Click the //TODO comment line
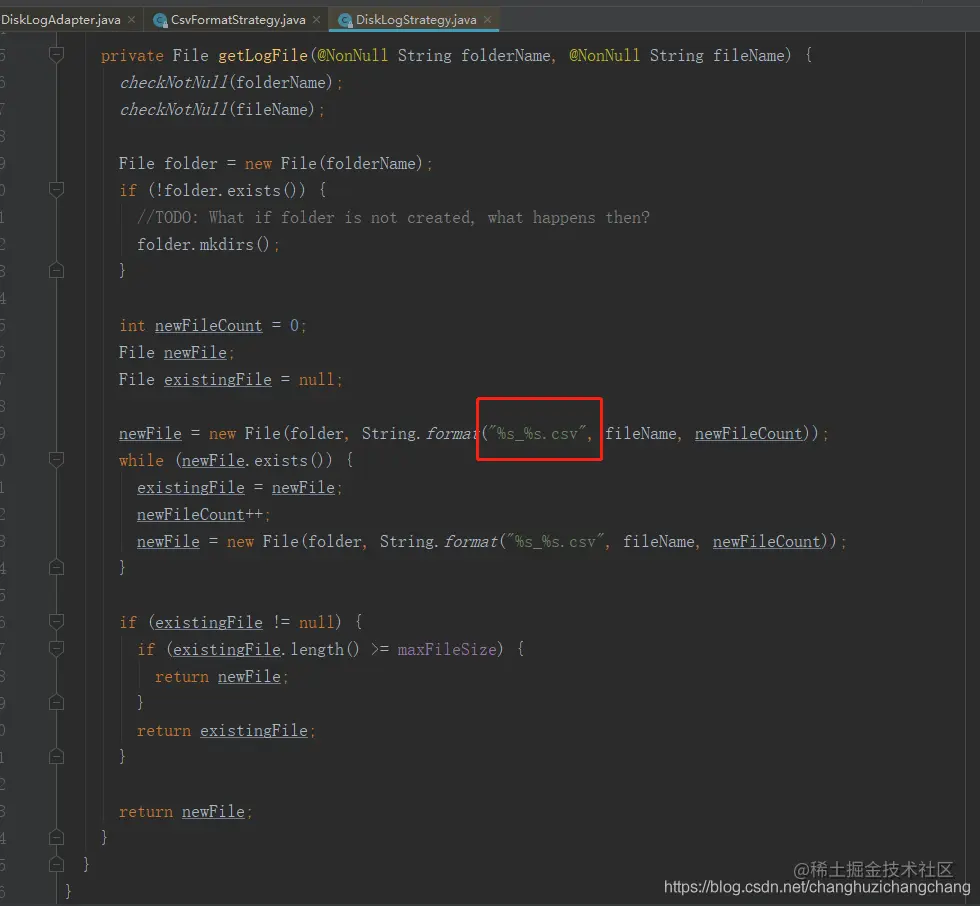The width and height of the screenshot is (980, 906). click(394, 217)
